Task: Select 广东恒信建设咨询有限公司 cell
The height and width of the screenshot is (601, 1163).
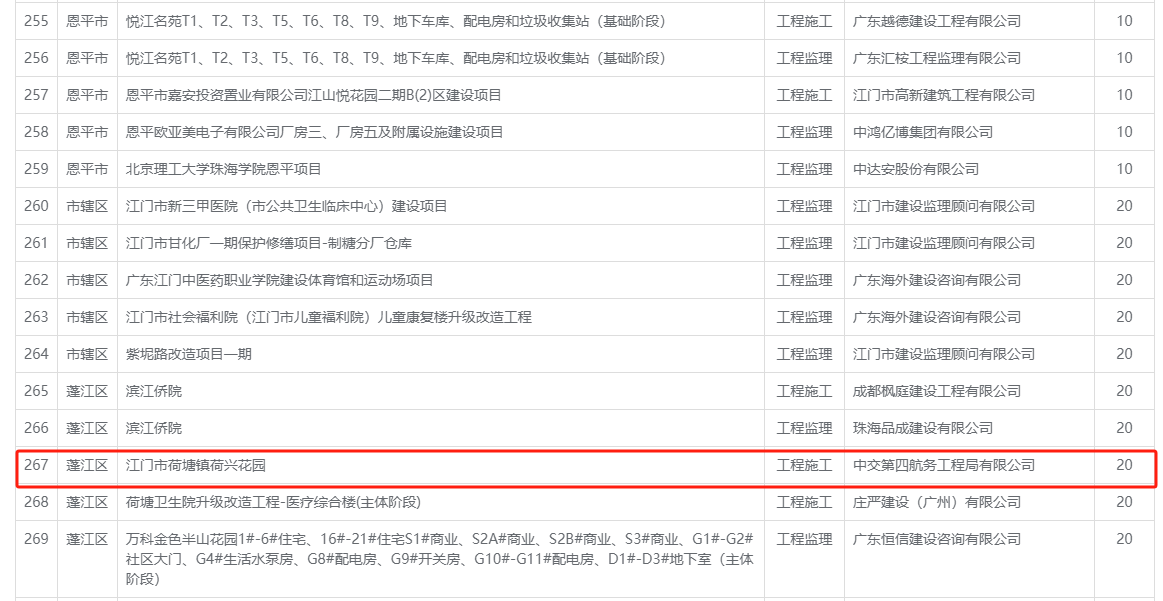Action: (937, 539)
